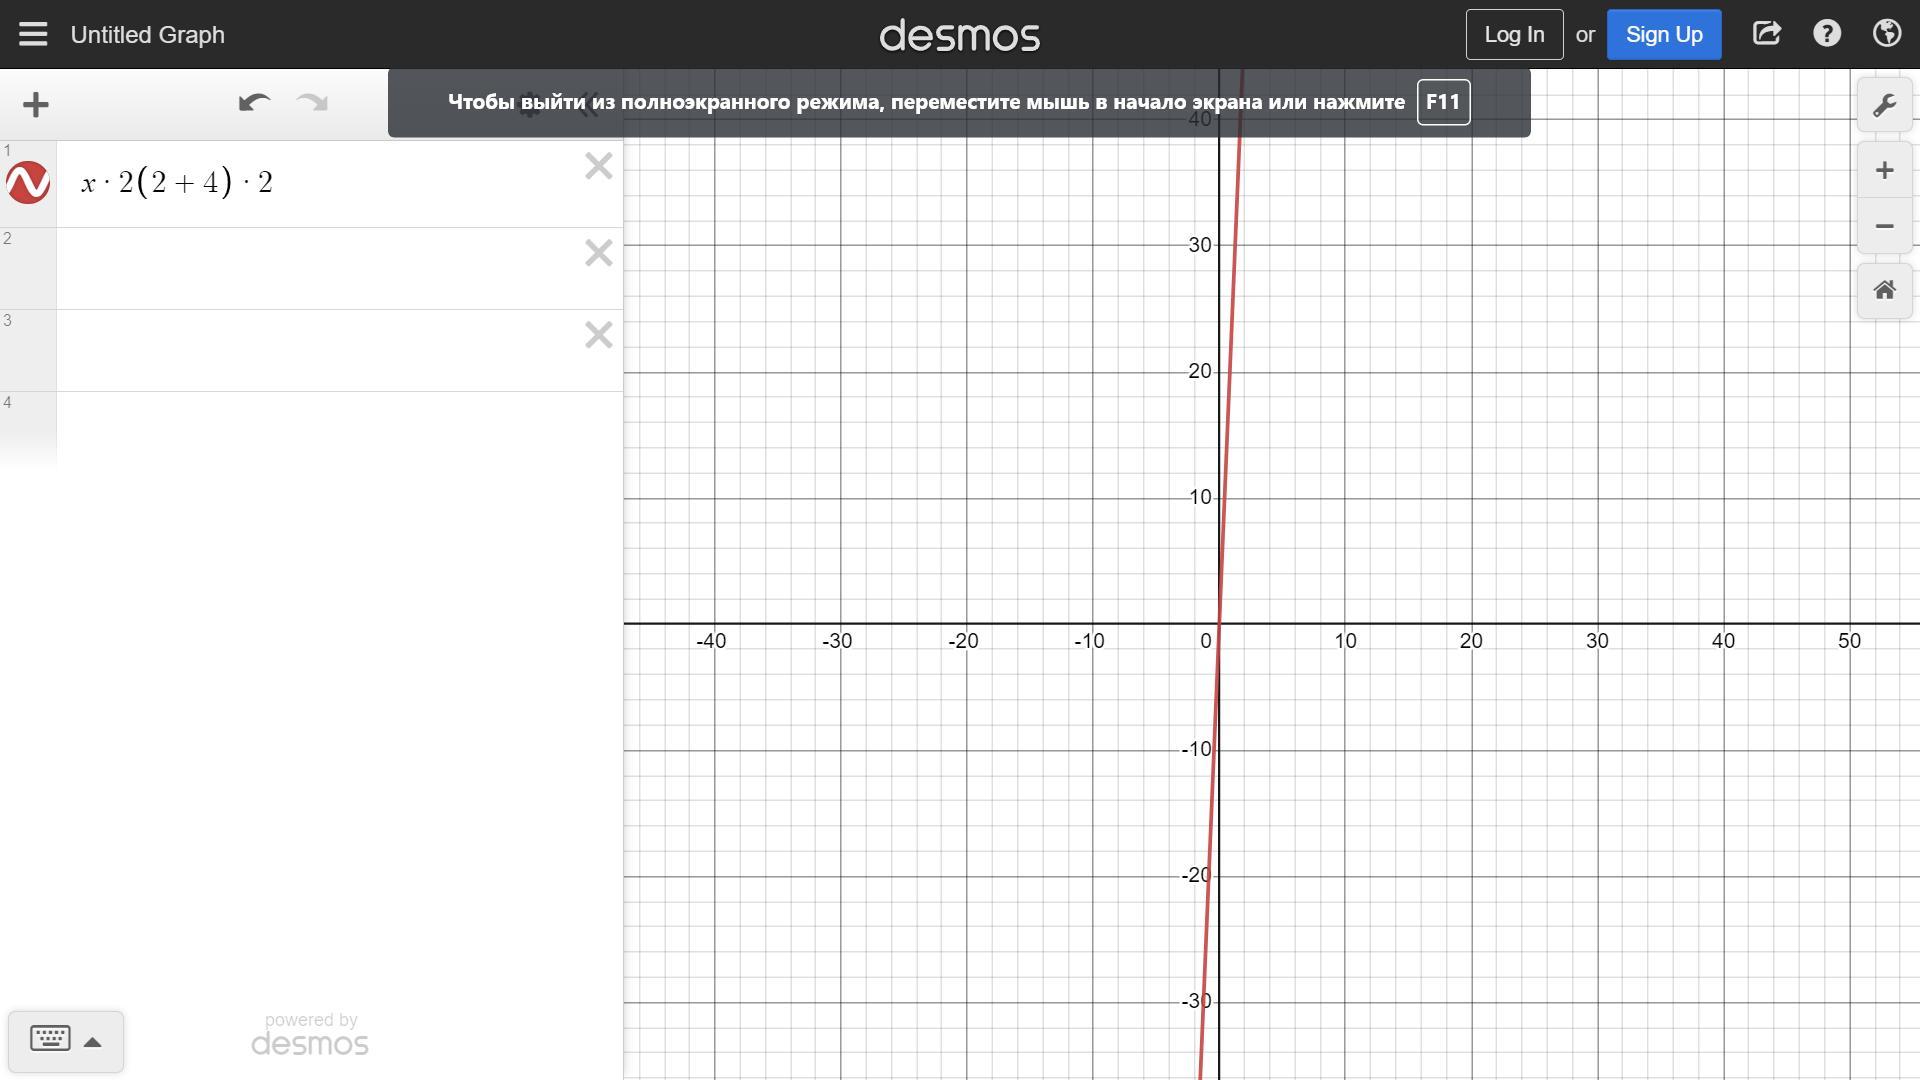Open the language globe menu

1886,34
